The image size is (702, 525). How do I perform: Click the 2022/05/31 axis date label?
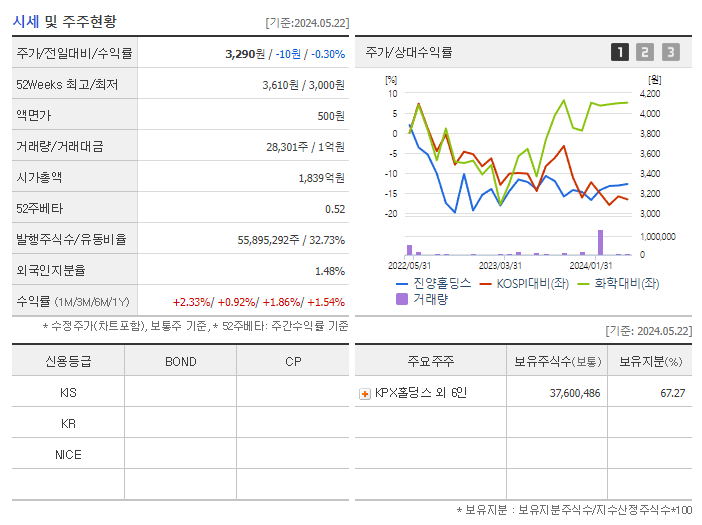409,266
